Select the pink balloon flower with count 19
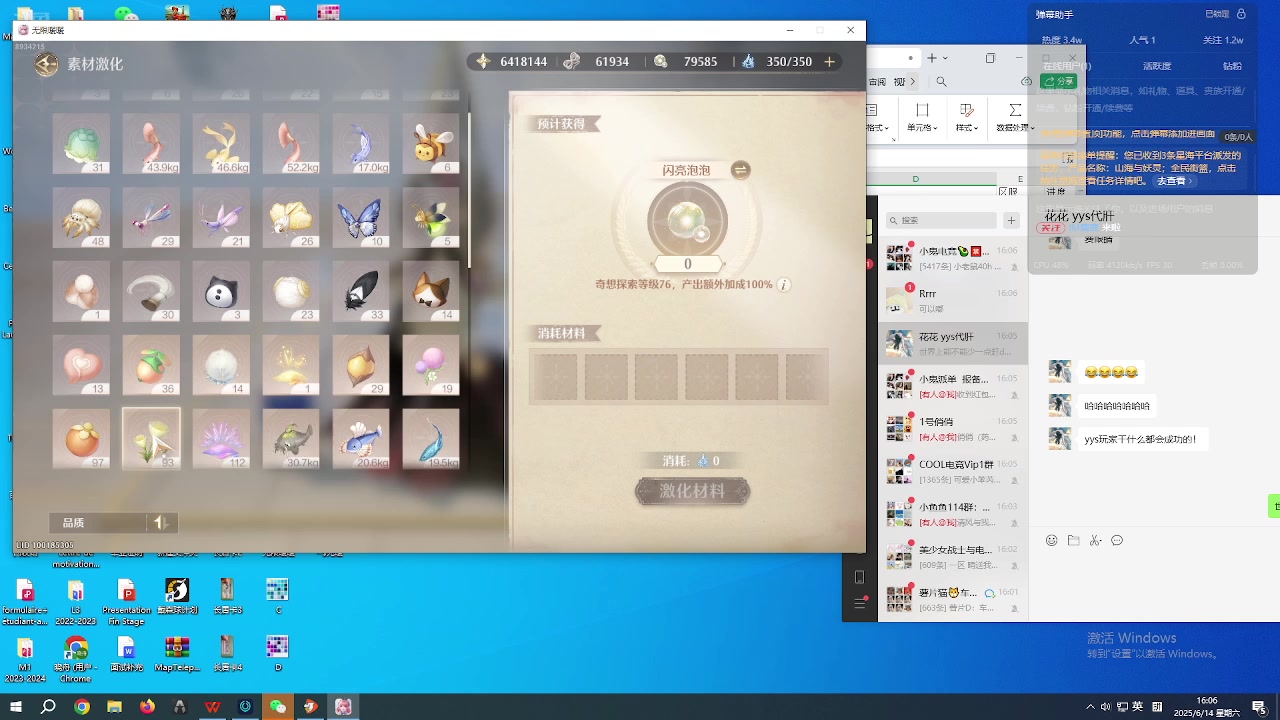Screen dimensions: 1280x720 [431, 365]
